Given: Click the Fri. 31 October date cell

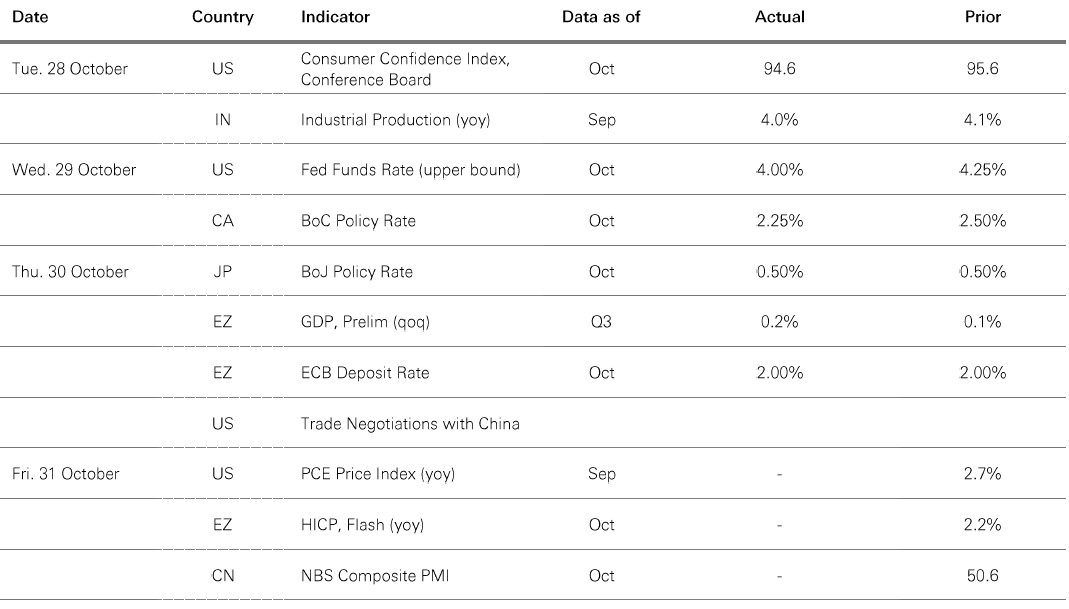Looking at the screenshot, I should 66,474.
